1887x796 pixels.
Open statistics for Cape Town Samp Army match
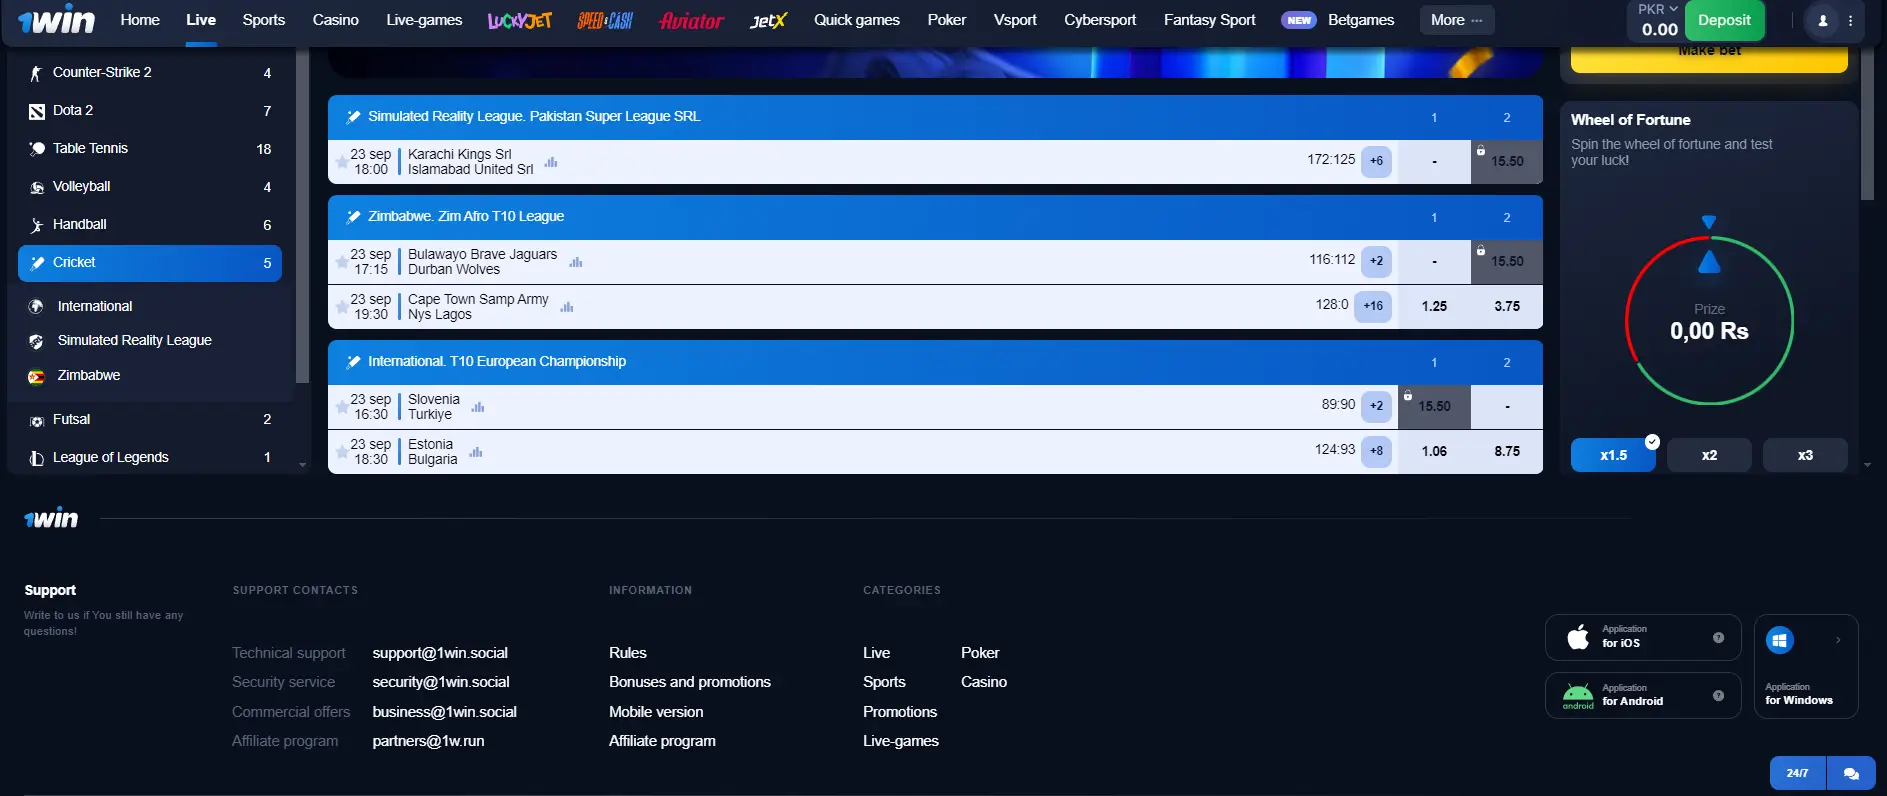(567, 307)
